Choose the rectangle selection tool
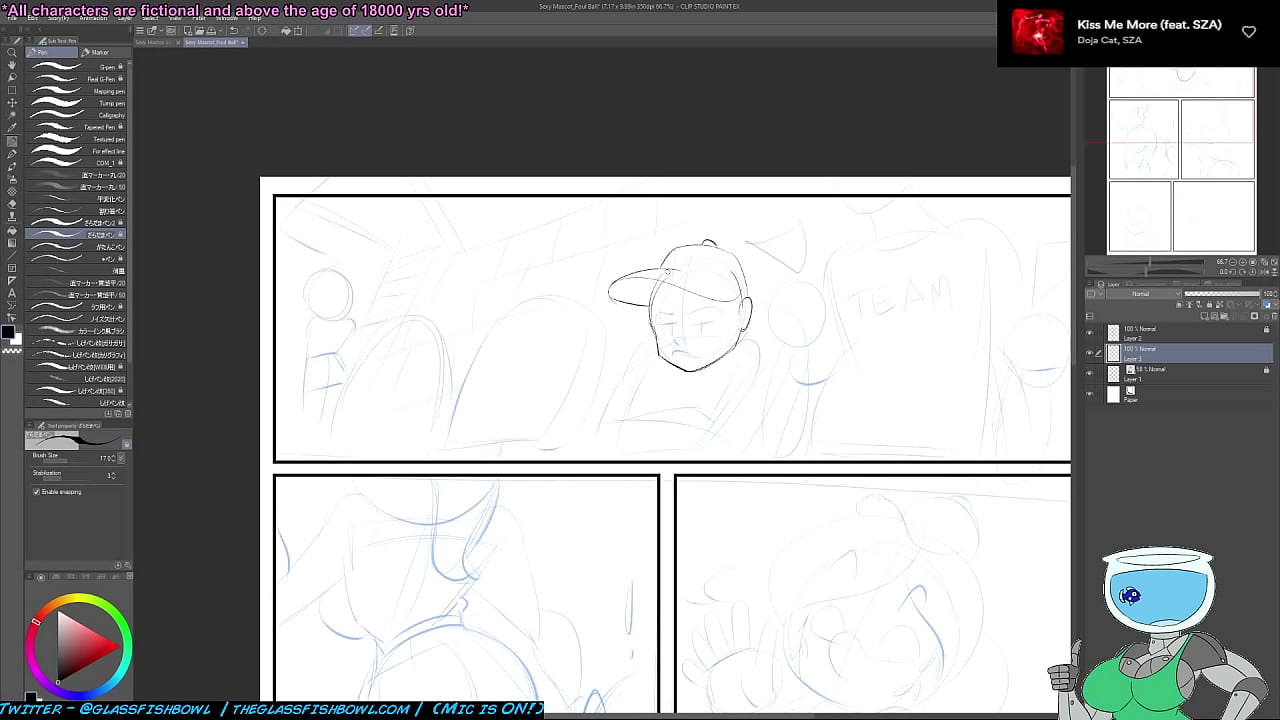 (12, 90)
